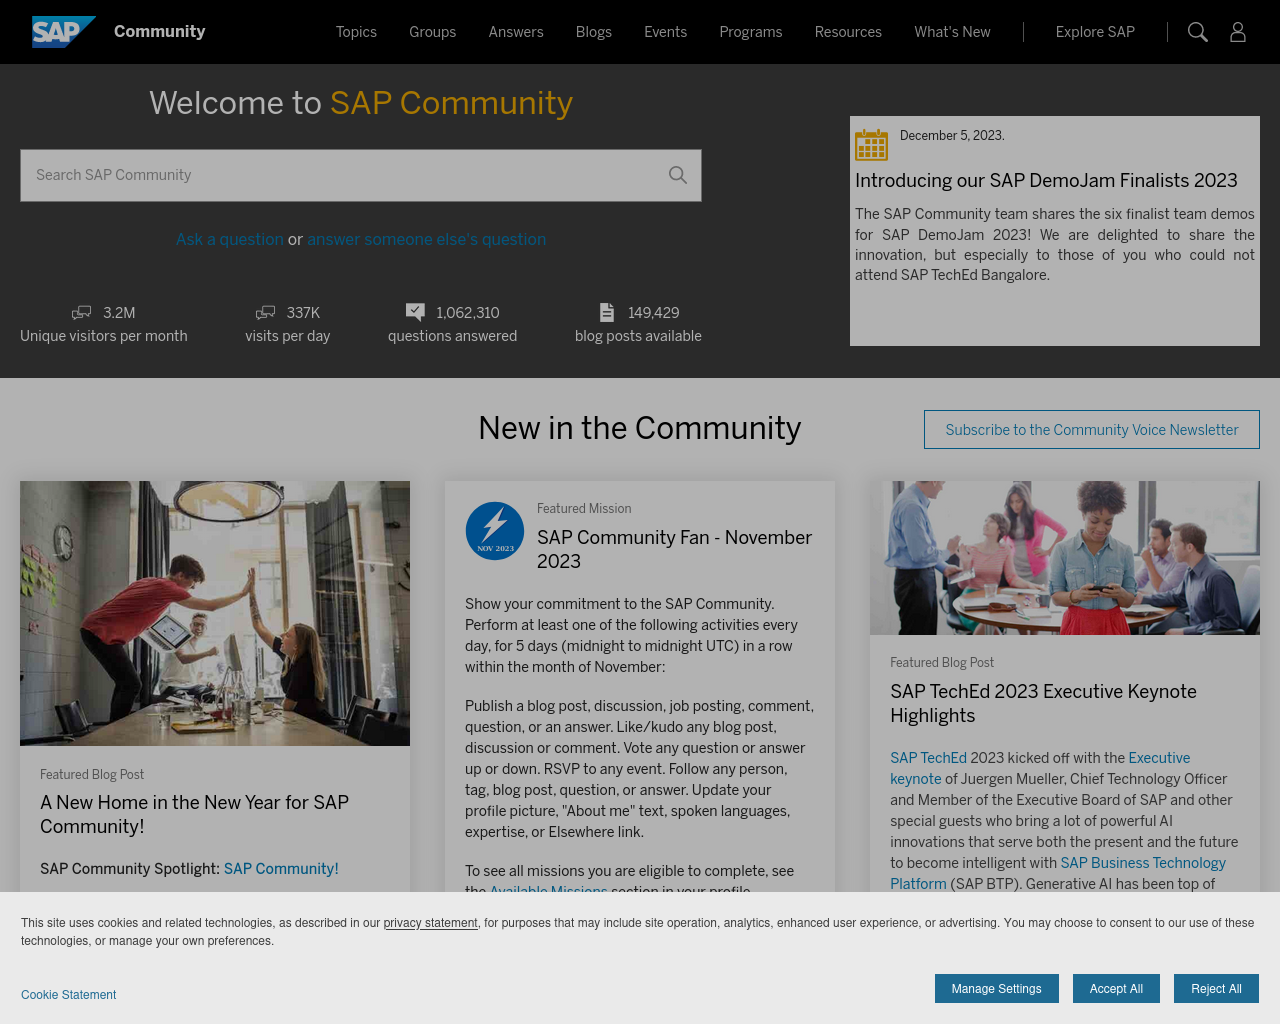Click the checkmark icon beside 1,062,310 questions answered
The height and width of the screenshot is (1024, 1280).
coord(415,312)
